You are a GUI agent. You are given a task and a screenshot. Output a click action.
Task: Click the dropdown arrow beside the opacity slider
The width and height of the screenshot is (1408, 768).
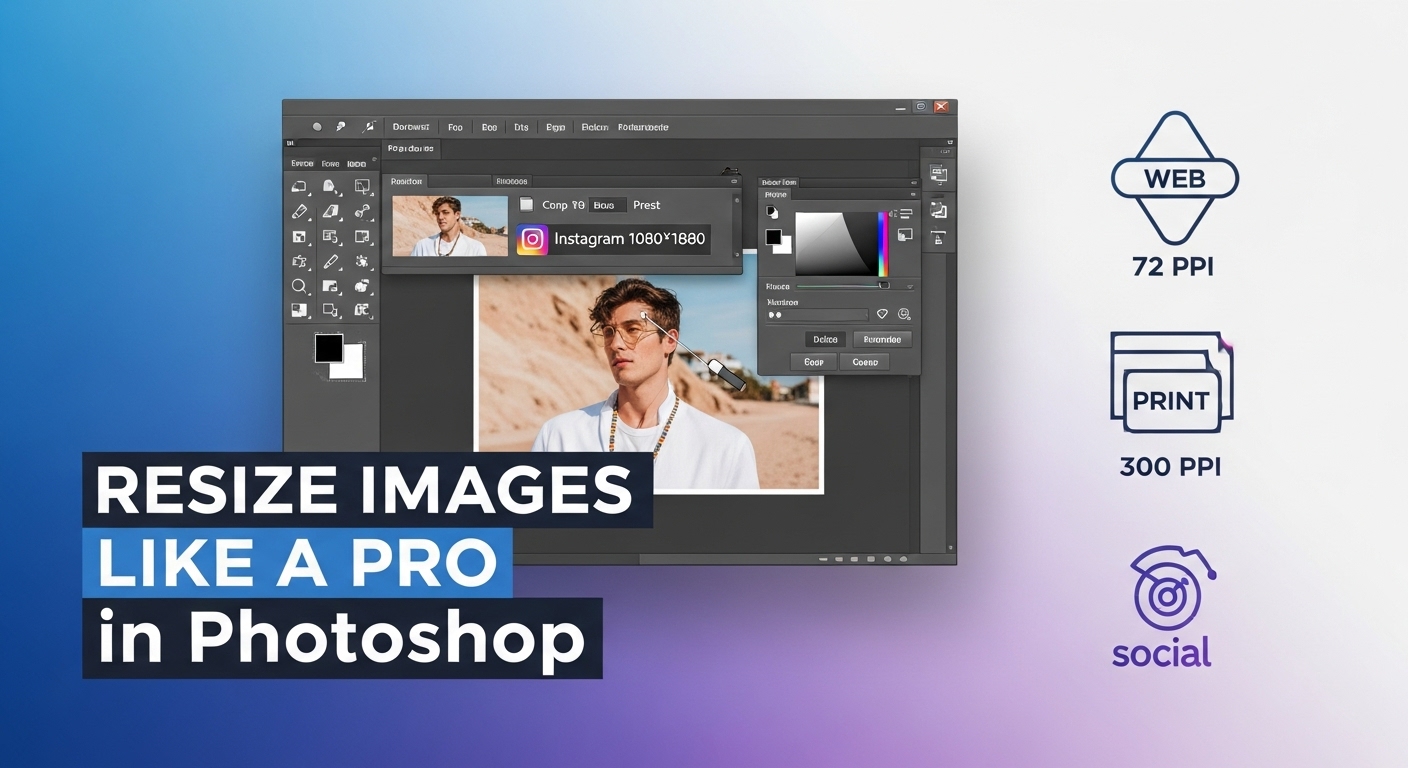pos(910,286)
